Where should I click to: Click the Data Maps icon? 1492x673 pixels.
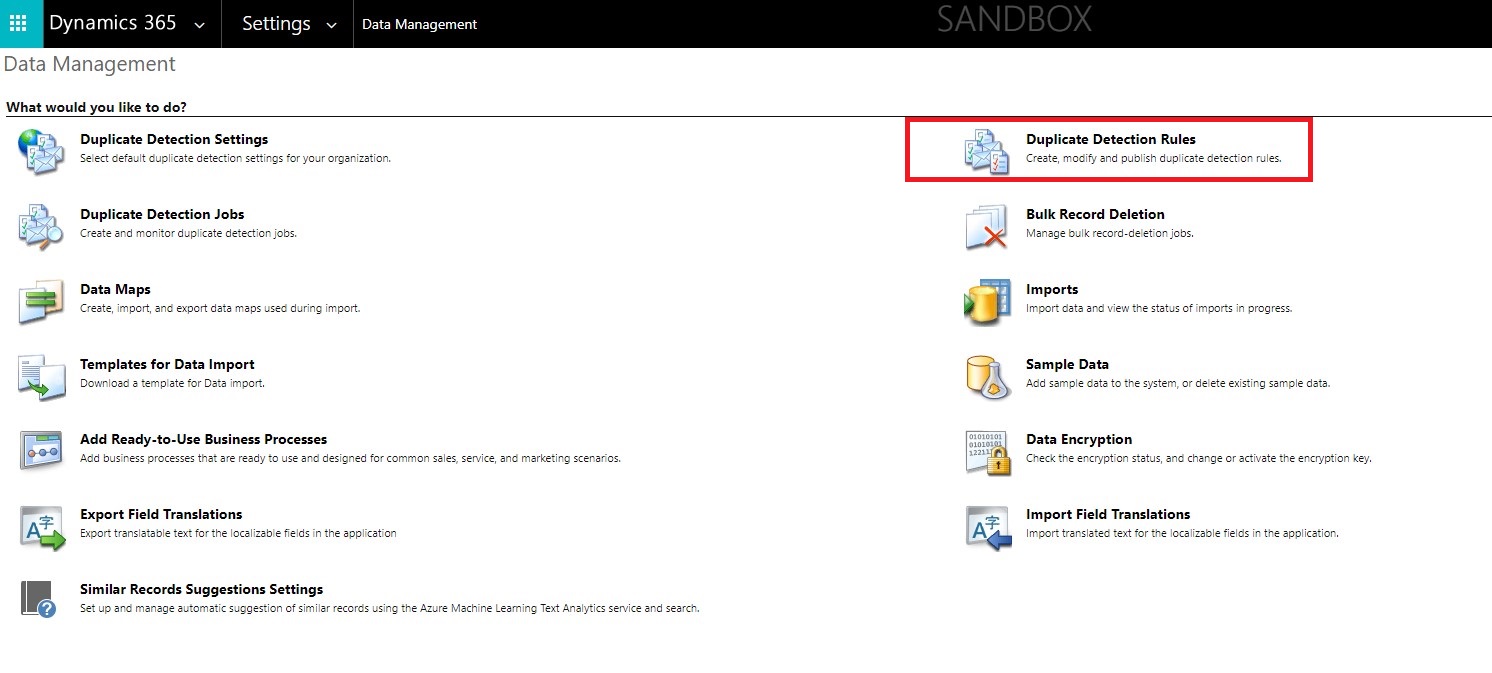[x=41, y=302]
